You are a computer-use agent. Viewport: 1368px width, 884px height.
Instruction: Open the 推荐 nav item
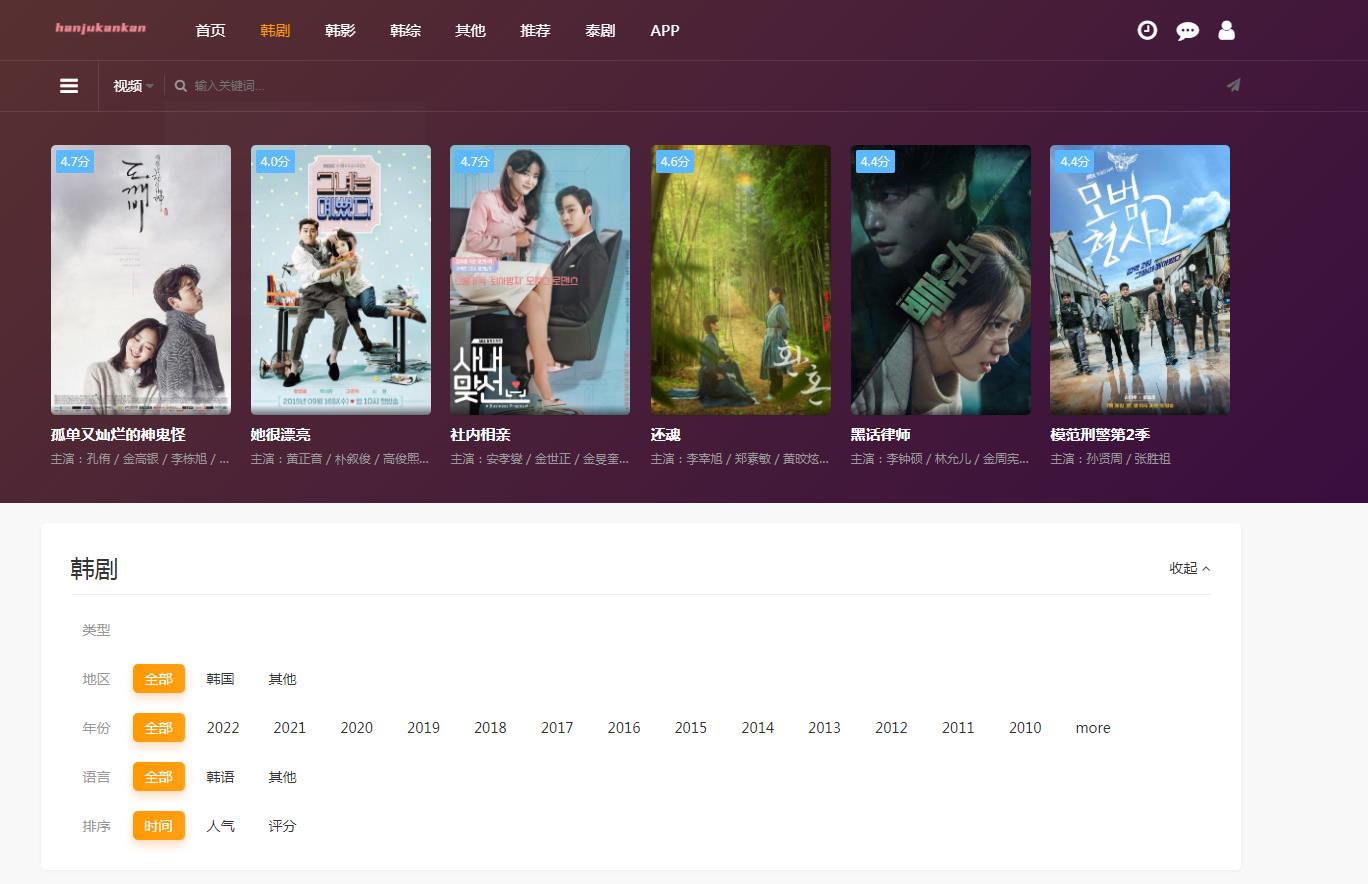click(535, 31)
